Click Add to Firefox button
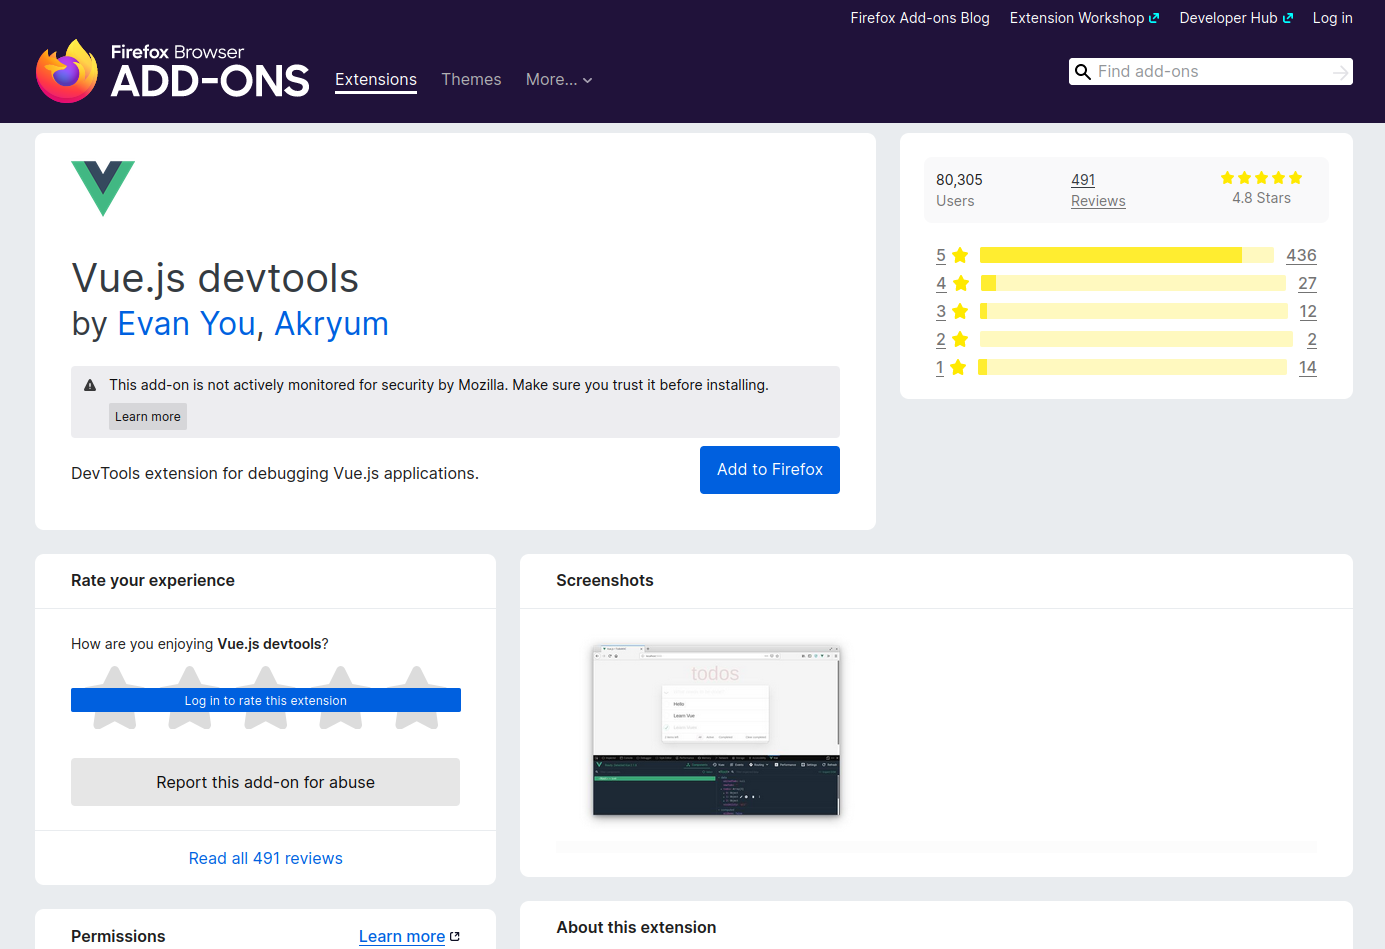Viewport: 1385px width, 949px height. pos(770,470)
